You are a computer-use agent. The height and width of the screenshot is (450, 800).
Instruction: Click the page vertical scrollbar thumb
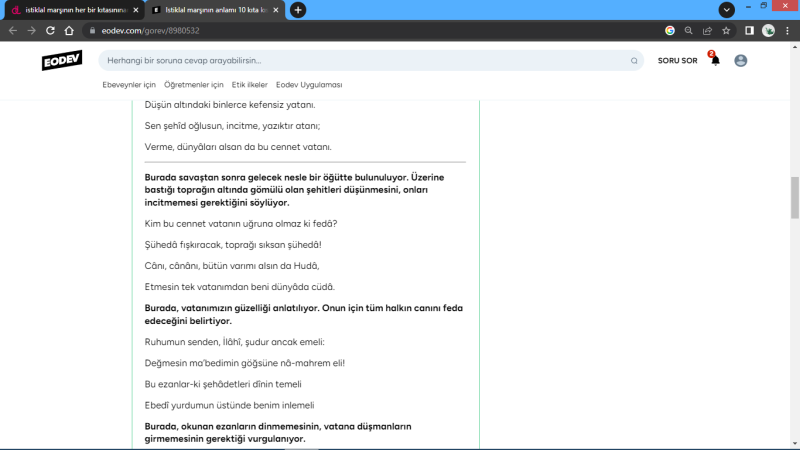point(794,197)
